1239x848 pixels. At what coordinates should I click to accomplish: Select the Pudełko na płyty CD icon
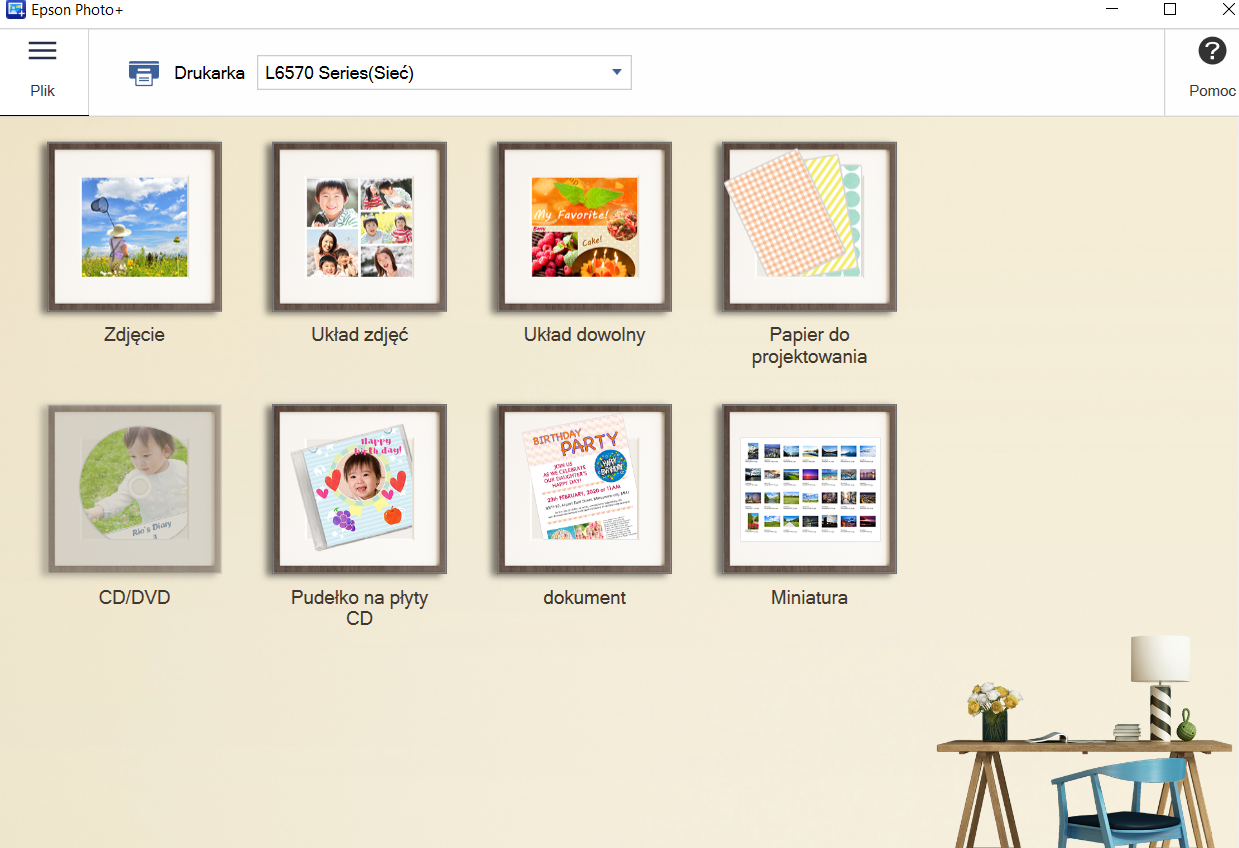[x=359, y=490]
